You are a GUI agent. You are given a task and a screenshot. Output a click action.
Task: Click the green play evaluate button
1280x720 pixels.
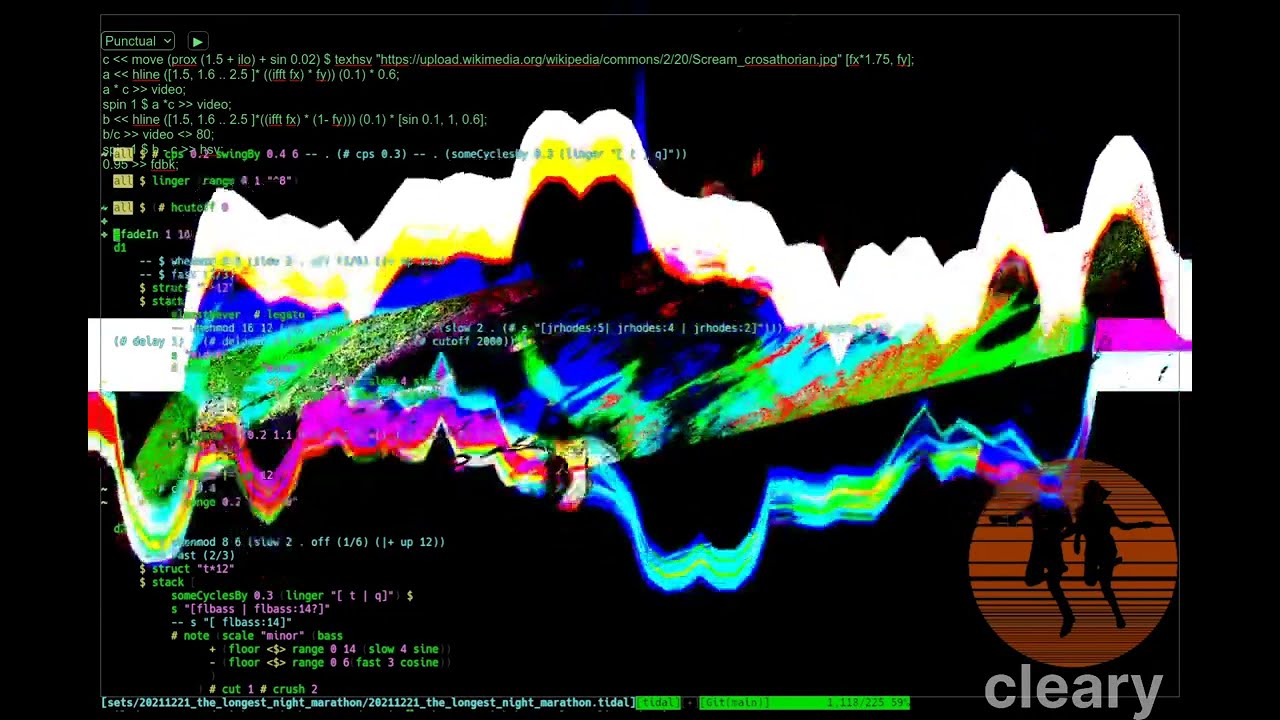point(197,41)
